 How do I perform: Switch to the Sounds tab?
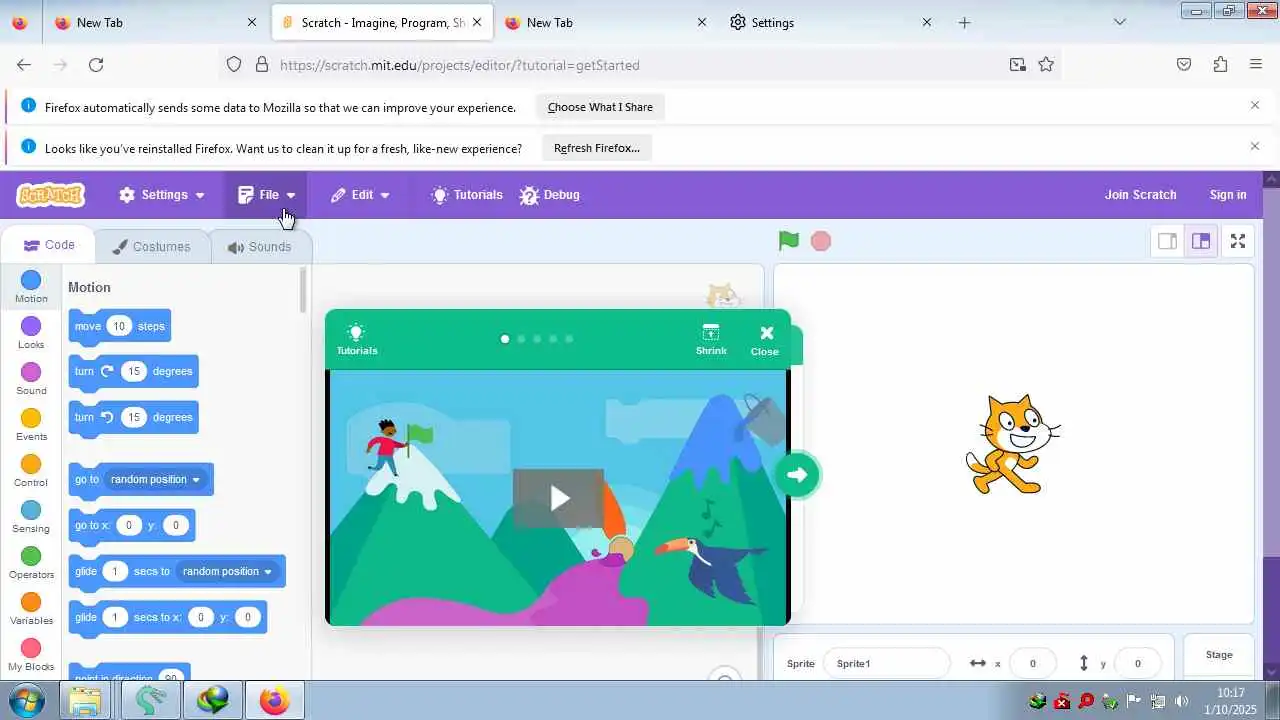pos(260,247)
